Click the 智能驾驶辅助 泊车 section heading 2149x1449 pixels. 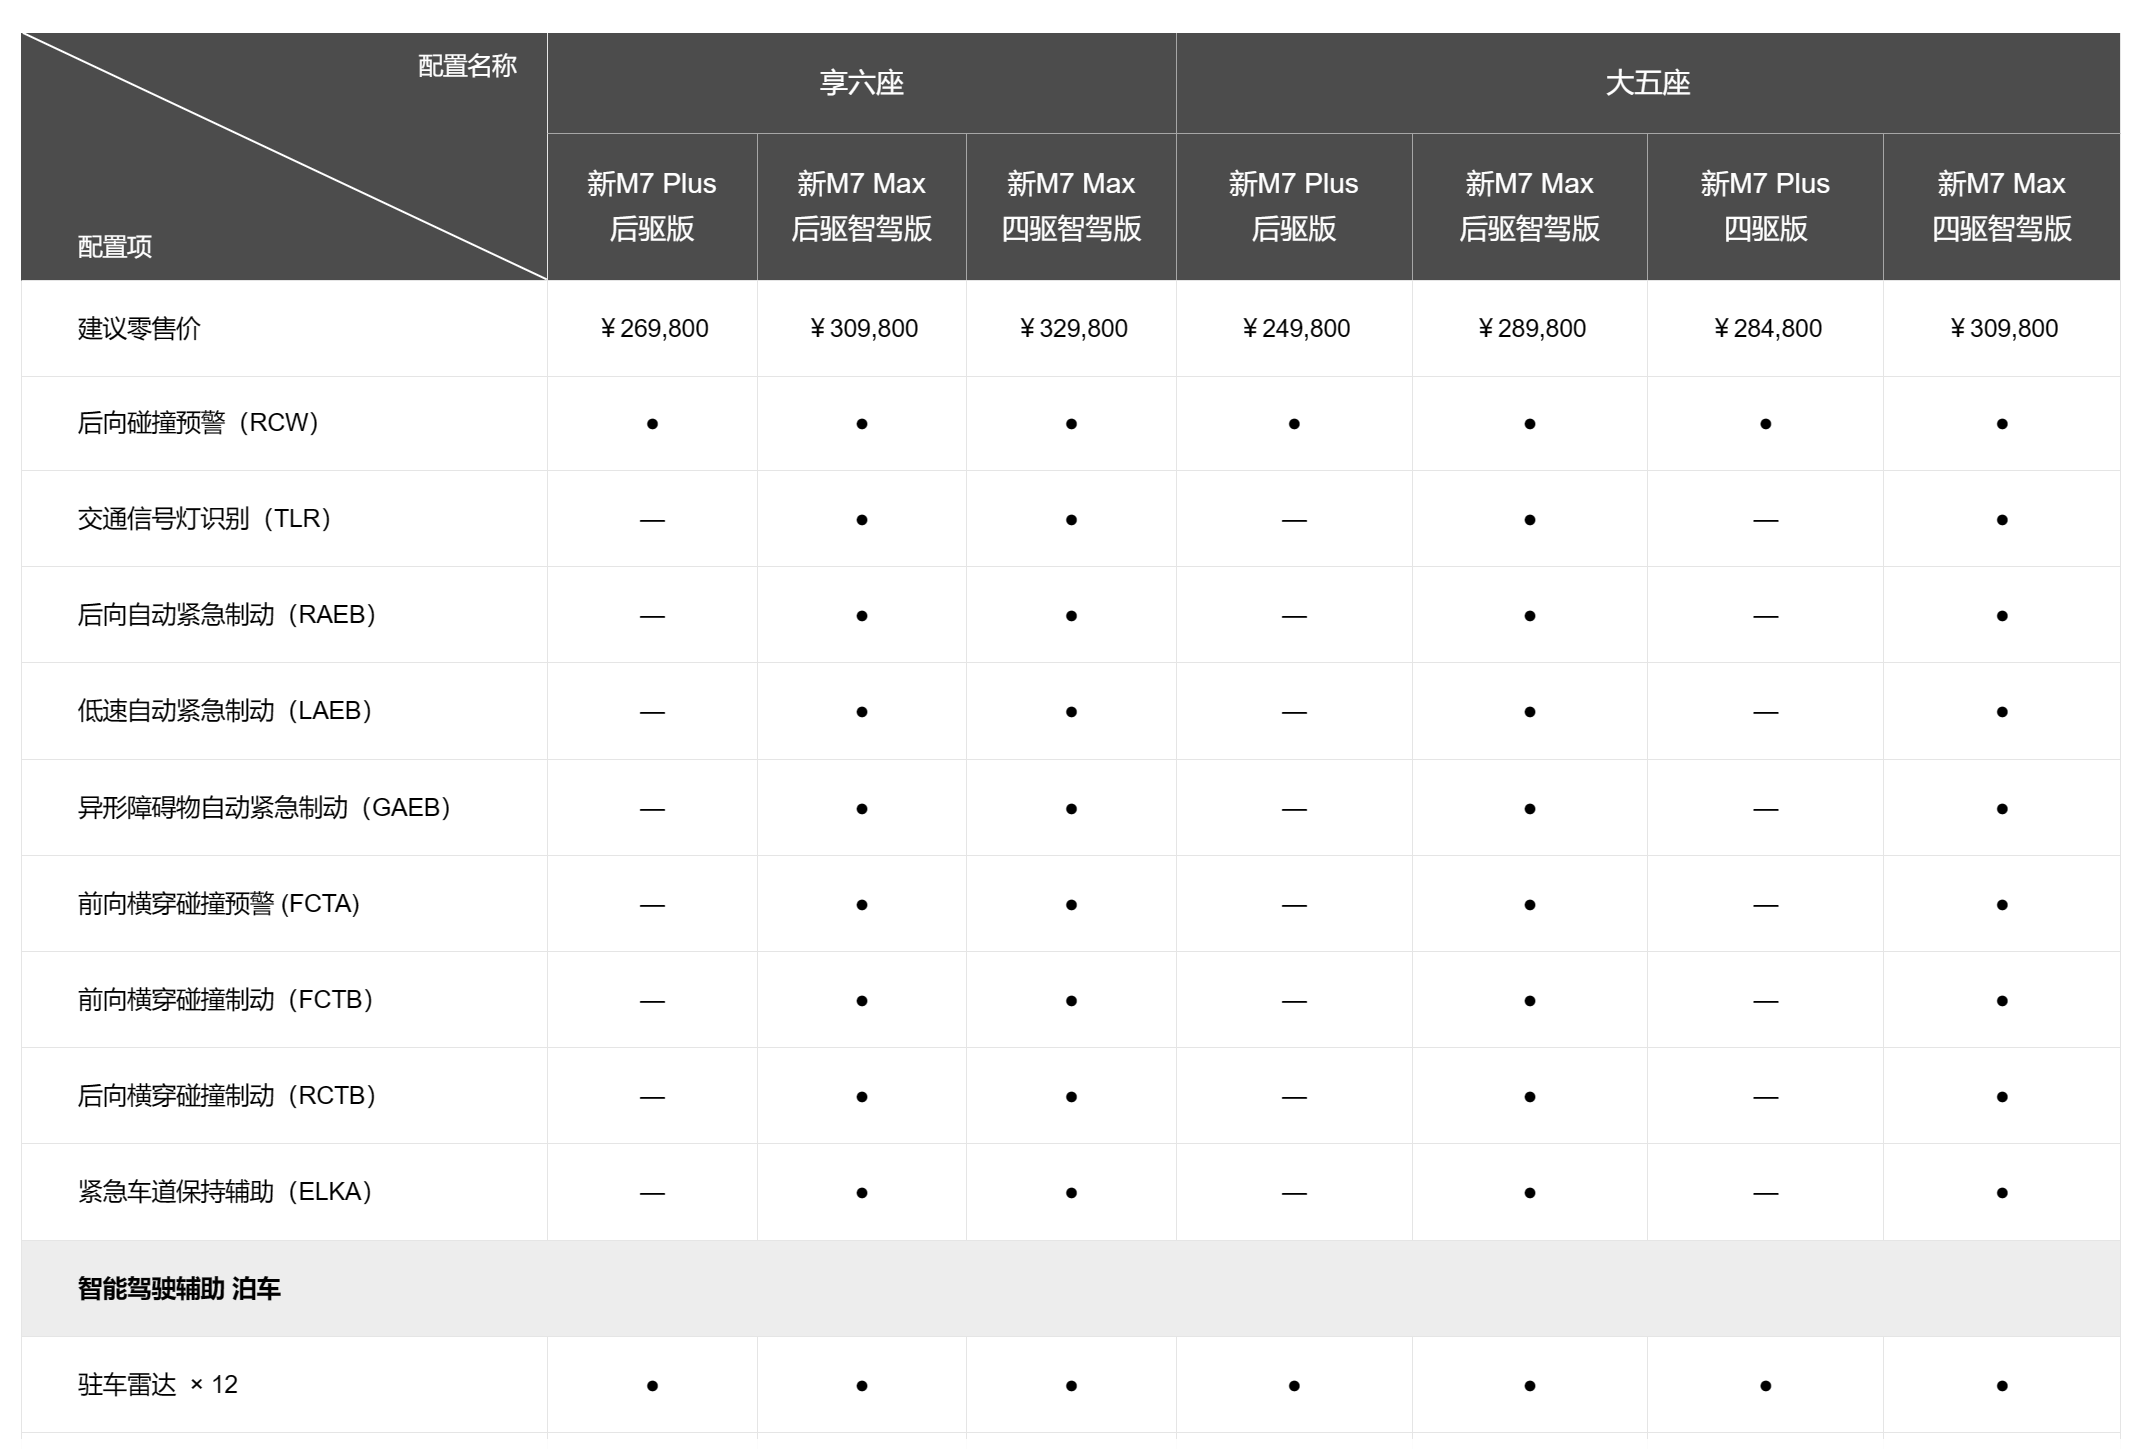coord(179,1289)
